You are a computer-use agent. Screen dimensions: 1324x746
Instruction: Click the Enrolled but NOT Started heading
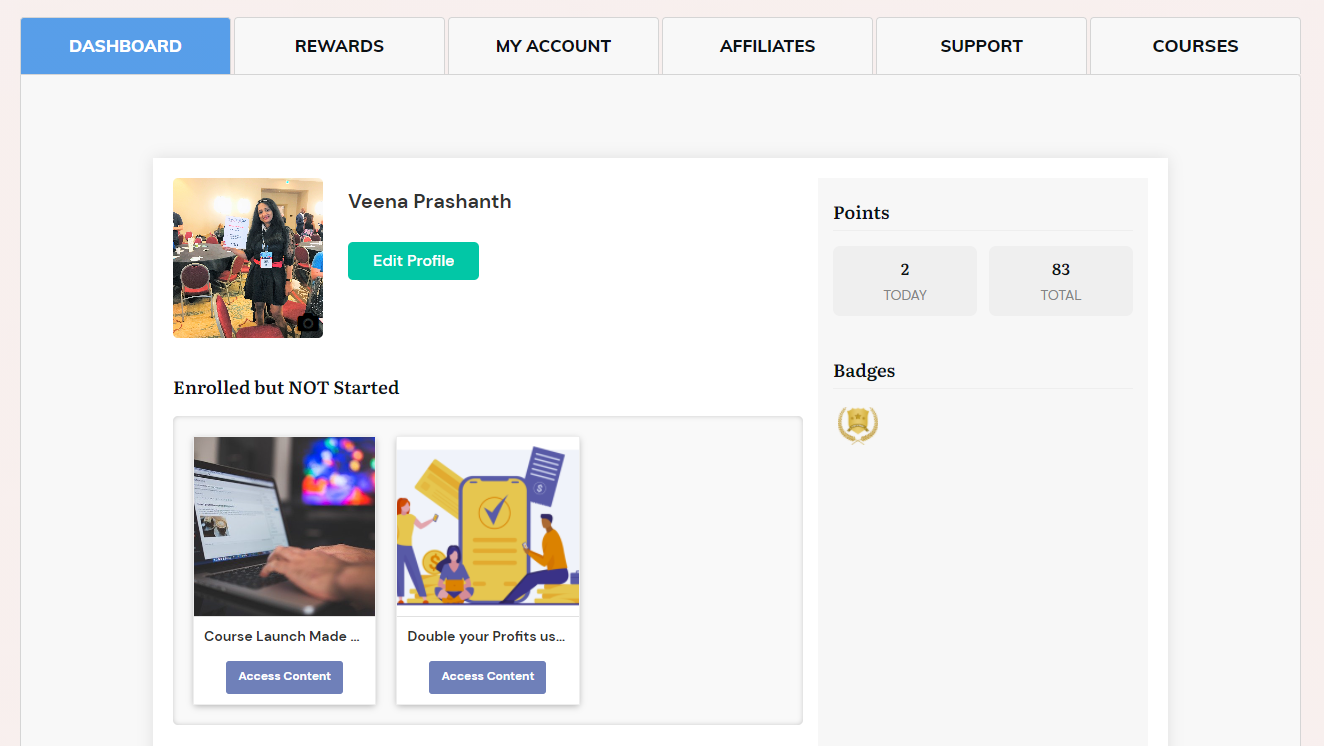tap(286, 387)
